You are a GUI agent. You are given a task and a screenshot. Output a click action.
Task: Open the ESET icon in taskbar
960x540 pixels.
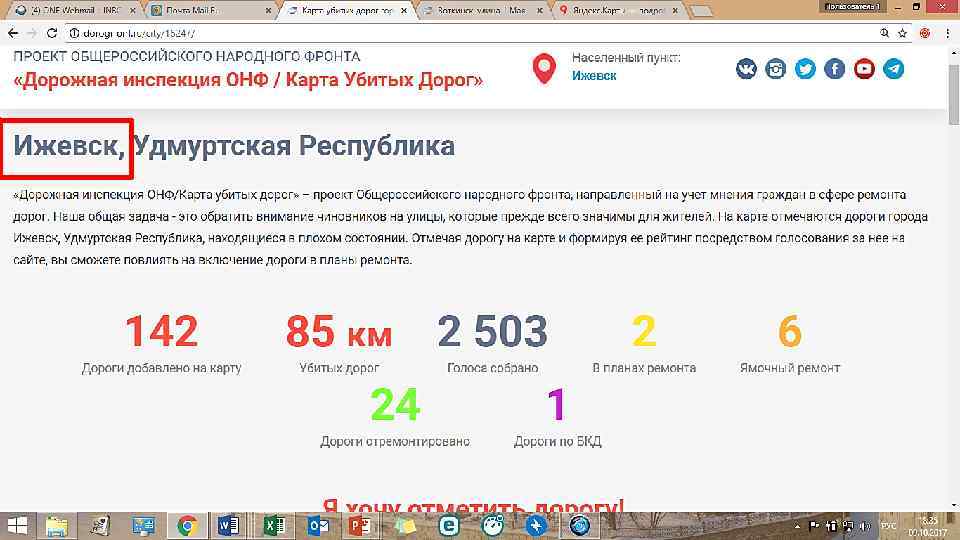point(449,526)
